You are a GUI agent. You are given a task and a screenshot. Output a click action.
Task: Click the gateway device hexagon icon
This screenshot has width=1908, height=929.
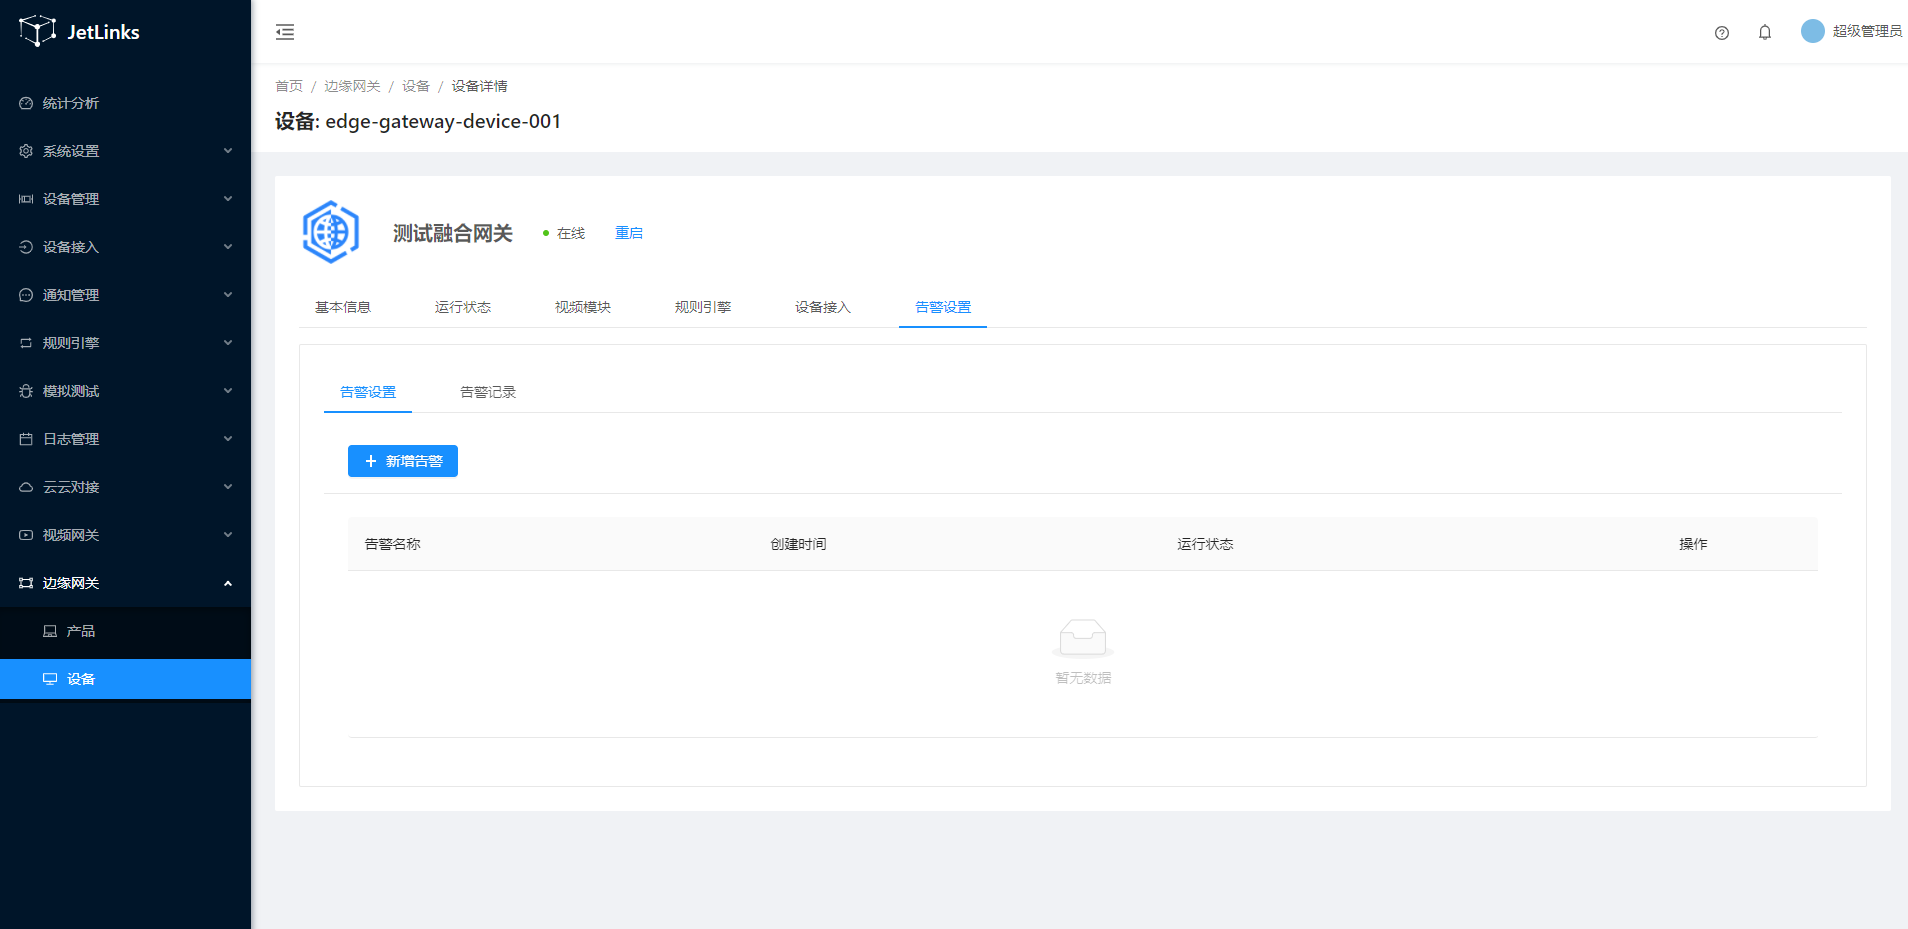(331, 232)
